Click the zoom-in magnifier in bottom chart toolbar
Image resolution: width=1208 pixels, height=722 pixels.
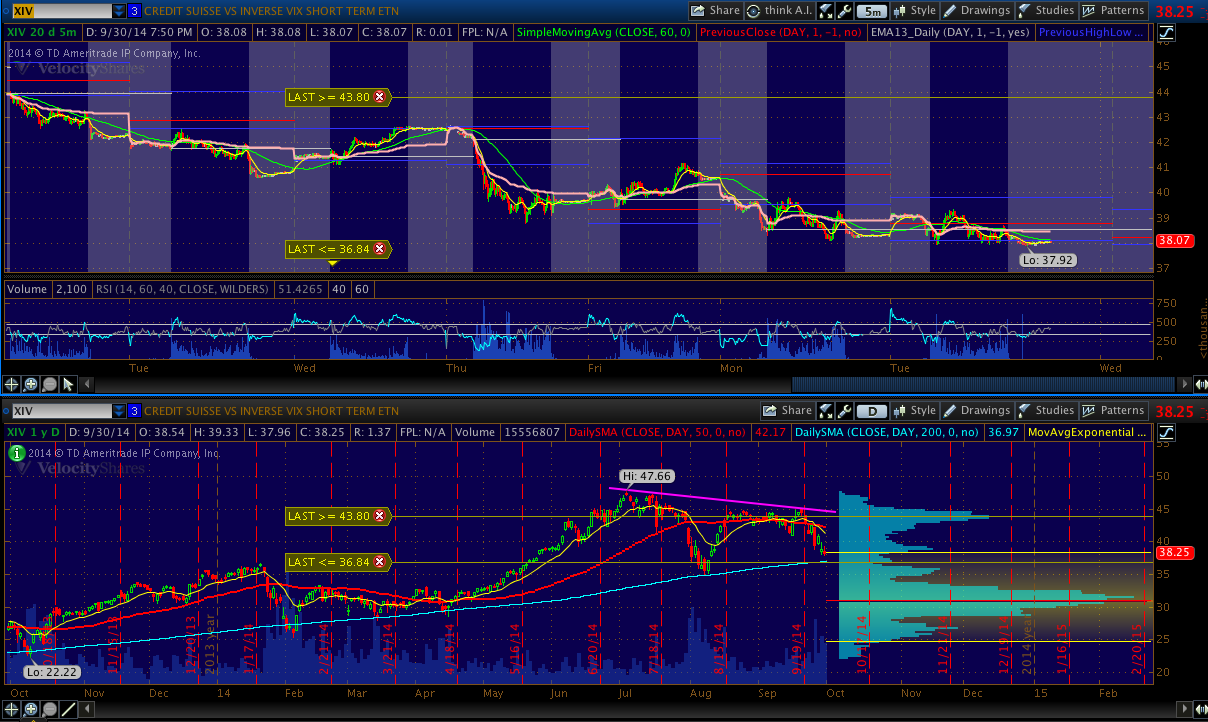click(x=31, y=709)
